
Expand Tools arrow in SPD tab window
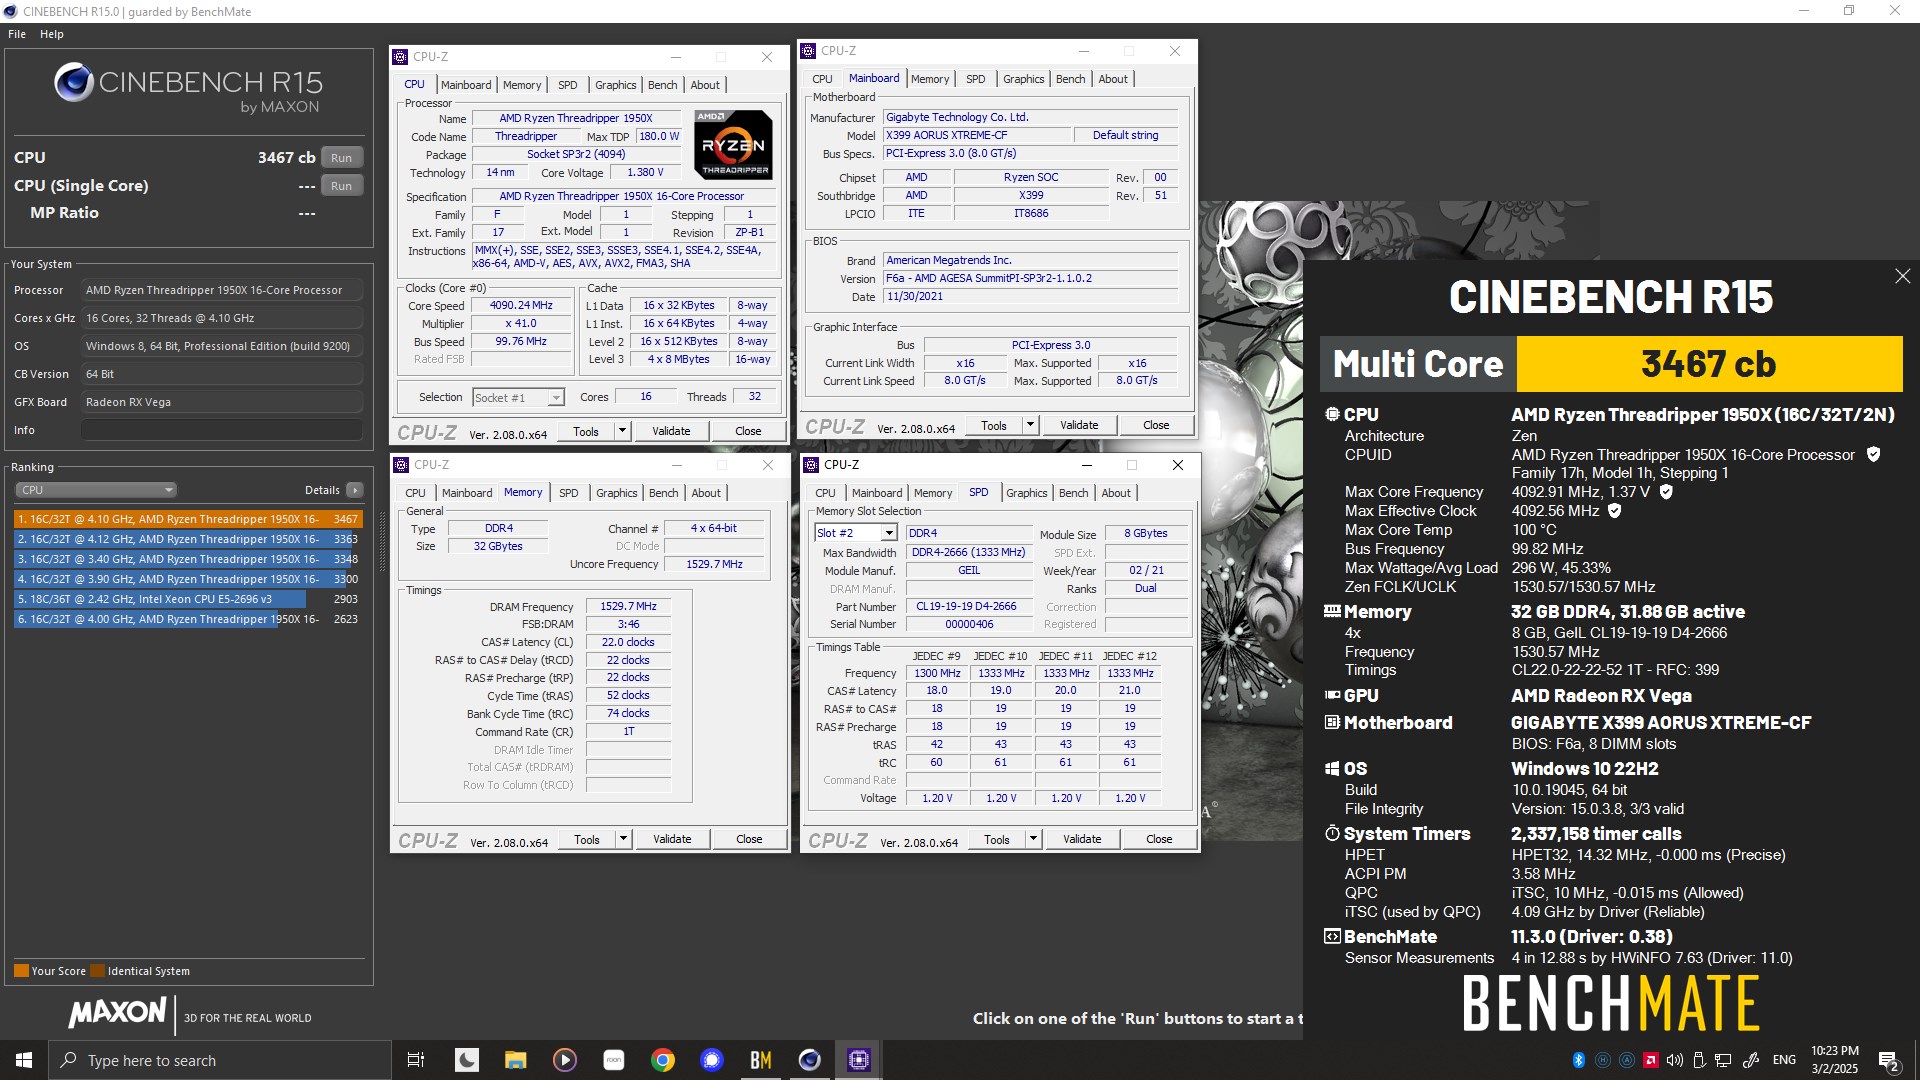(1033, 839)
